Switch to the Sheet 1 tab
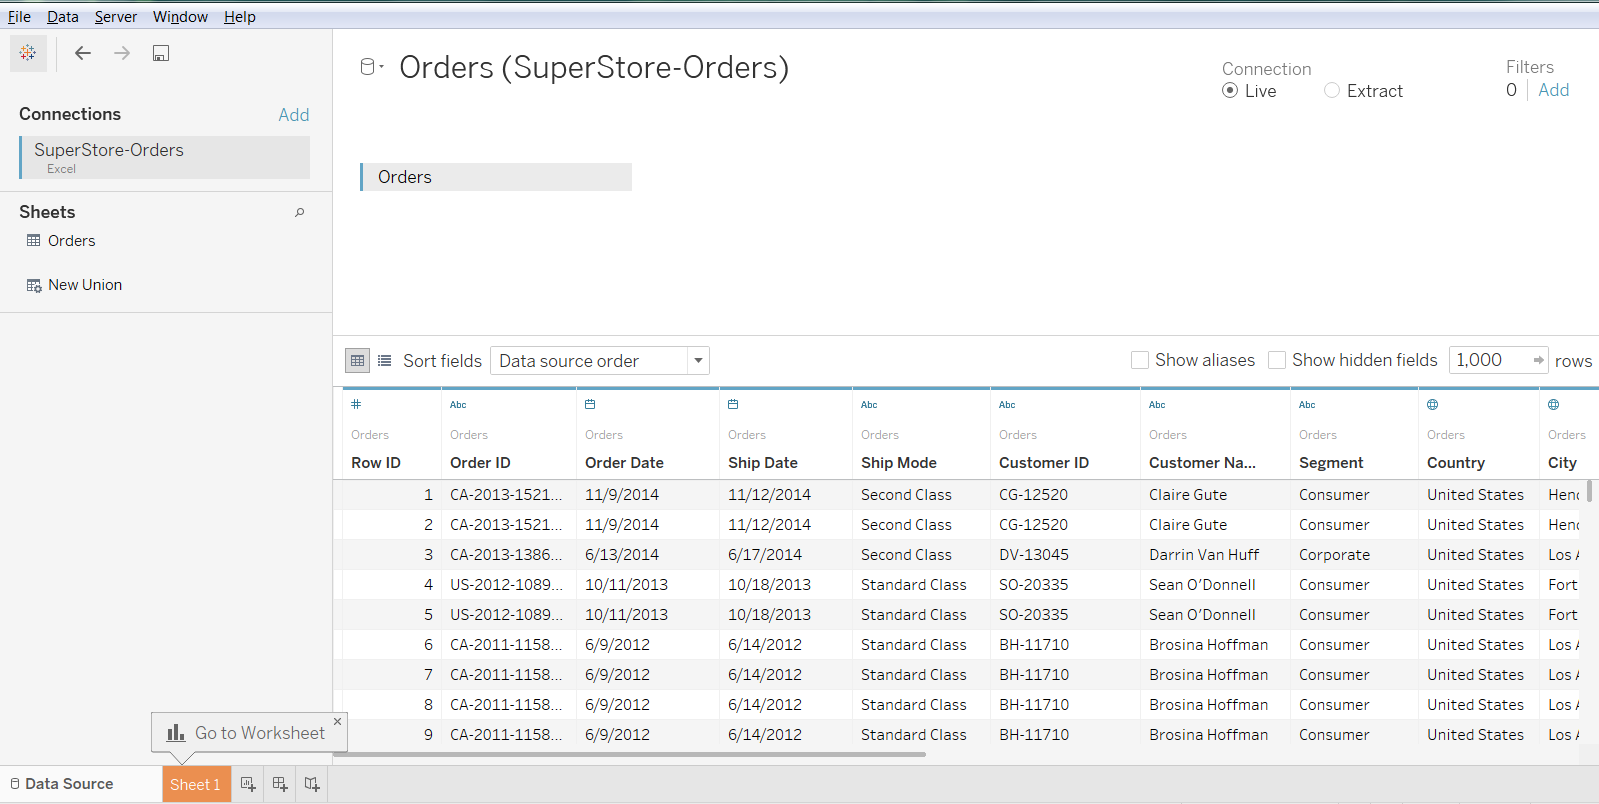Viewport: 1599px width, 804px height. point(196,784)
